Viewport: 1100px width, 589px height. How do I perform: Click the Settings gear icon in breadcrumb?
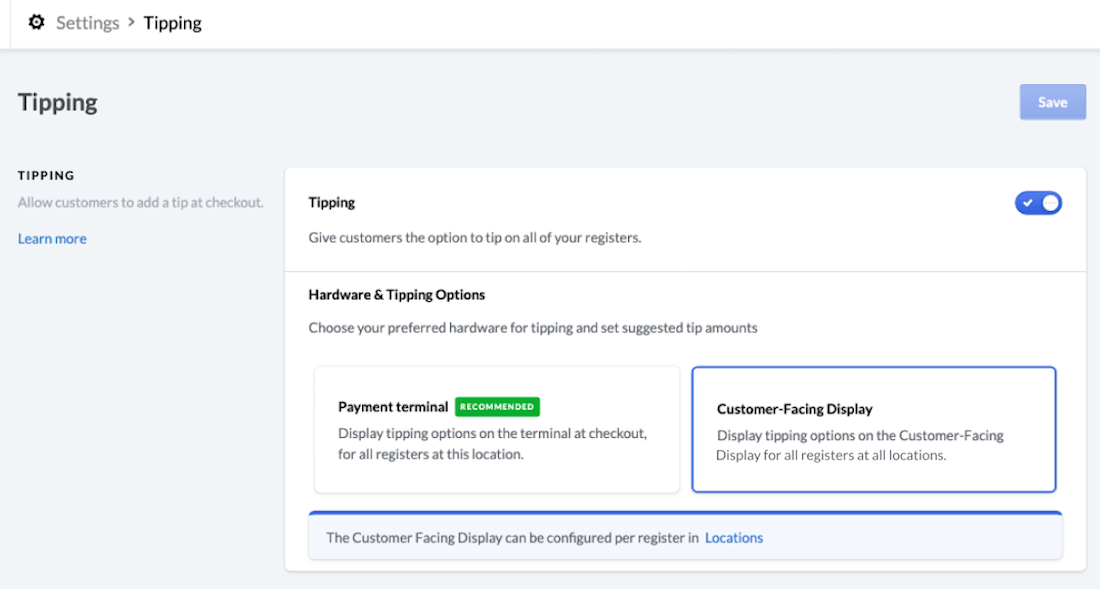point(36,22)
